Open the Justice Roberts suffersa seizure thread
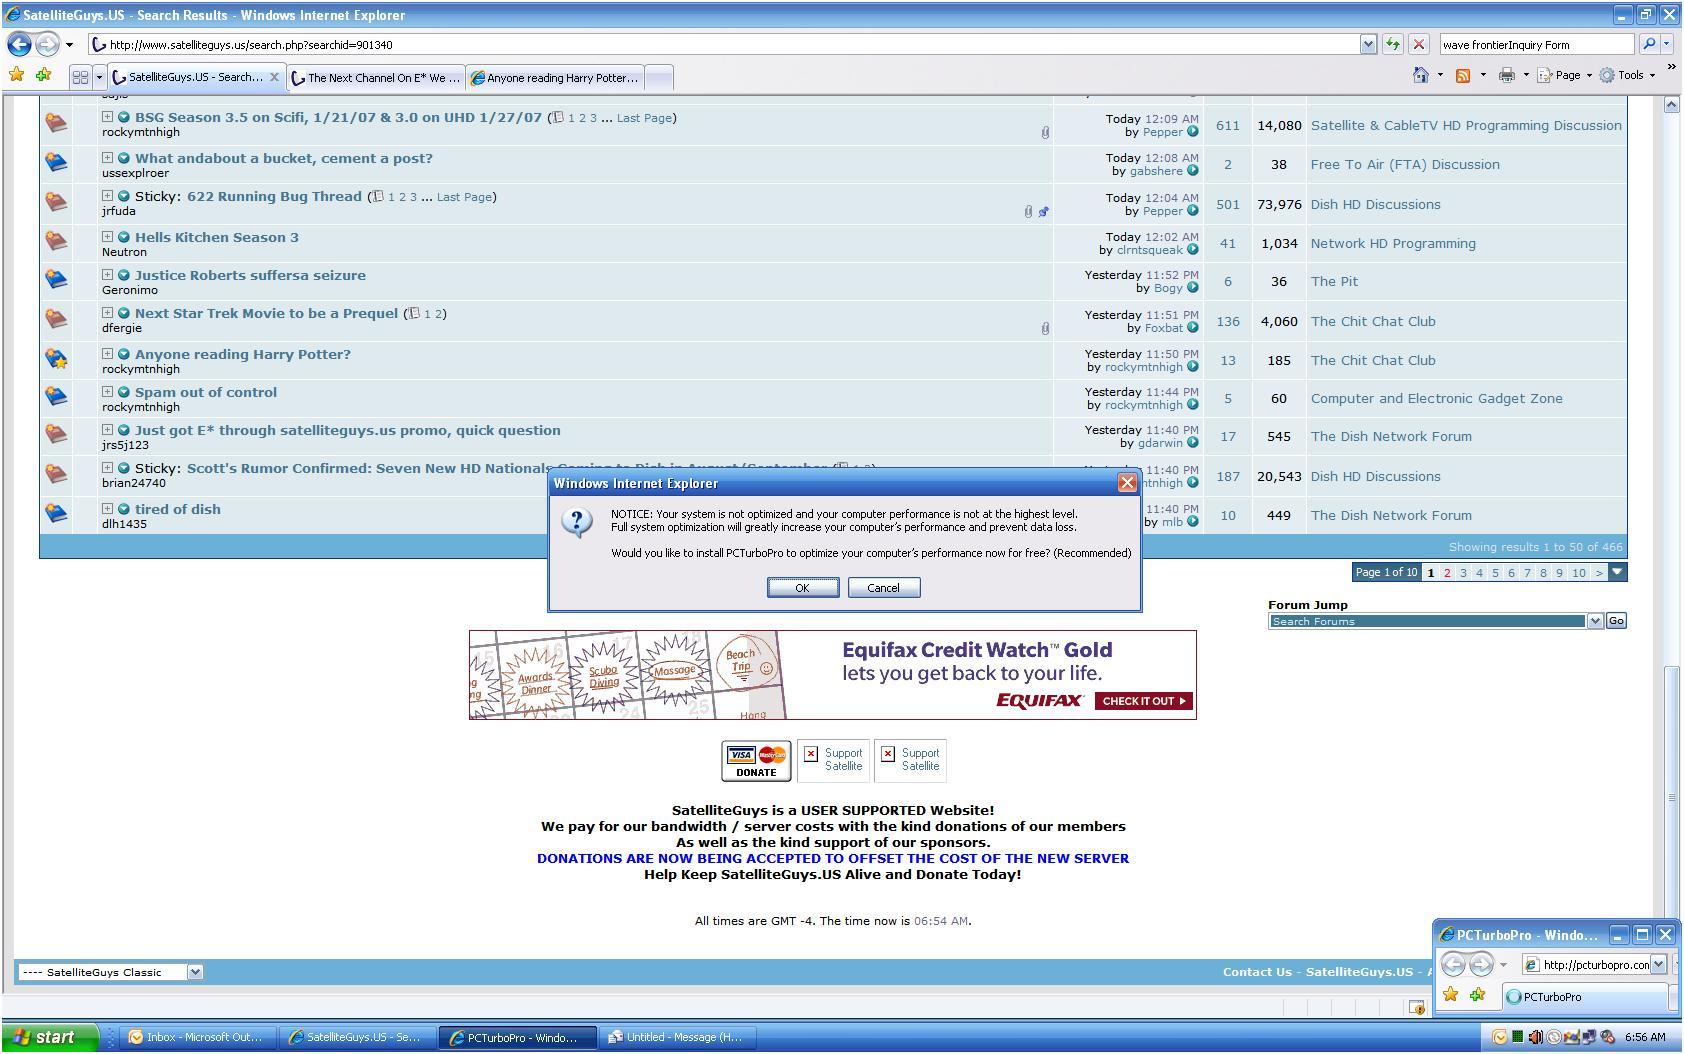This screenshot has width=1684, height=1054. point(250,275)
